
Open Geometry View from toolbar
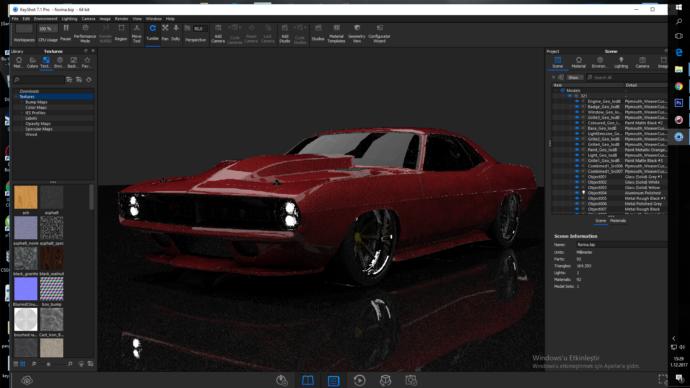coord(357,33)
